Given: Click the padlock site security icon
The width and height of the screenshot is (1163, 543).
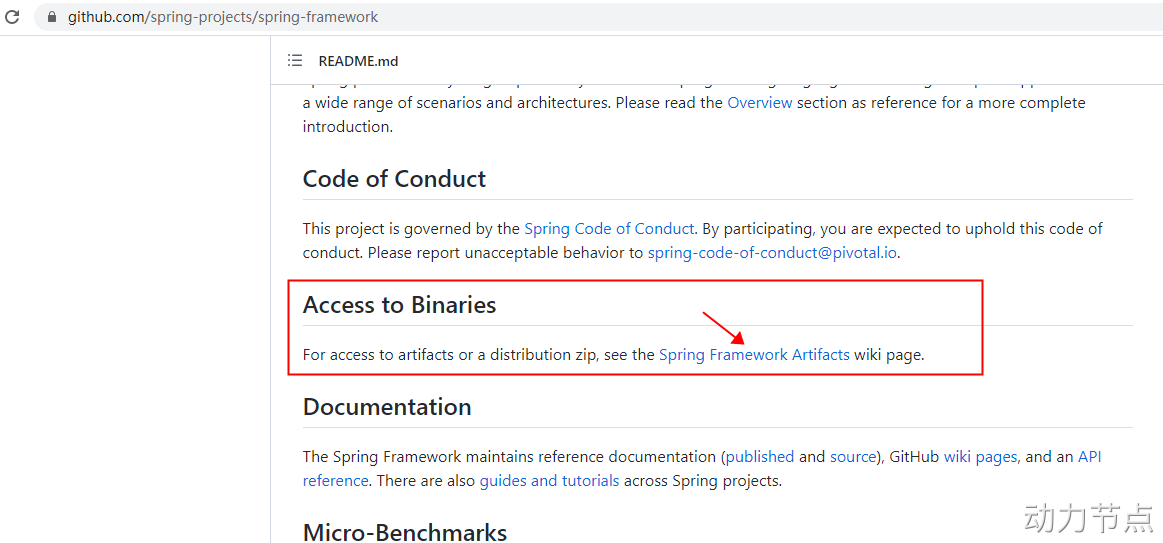Looking at the screenshot, I should pos(53,17).
